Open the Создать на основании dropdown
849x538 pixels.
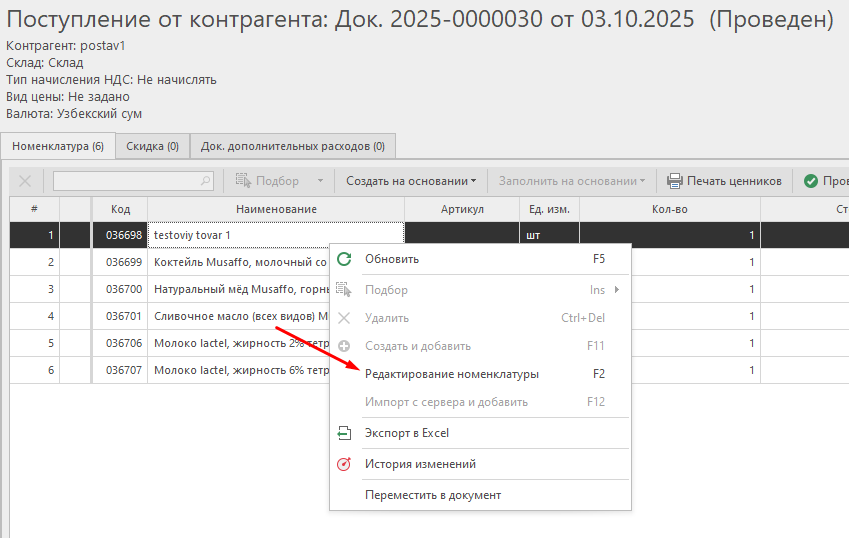click(411, 181)
